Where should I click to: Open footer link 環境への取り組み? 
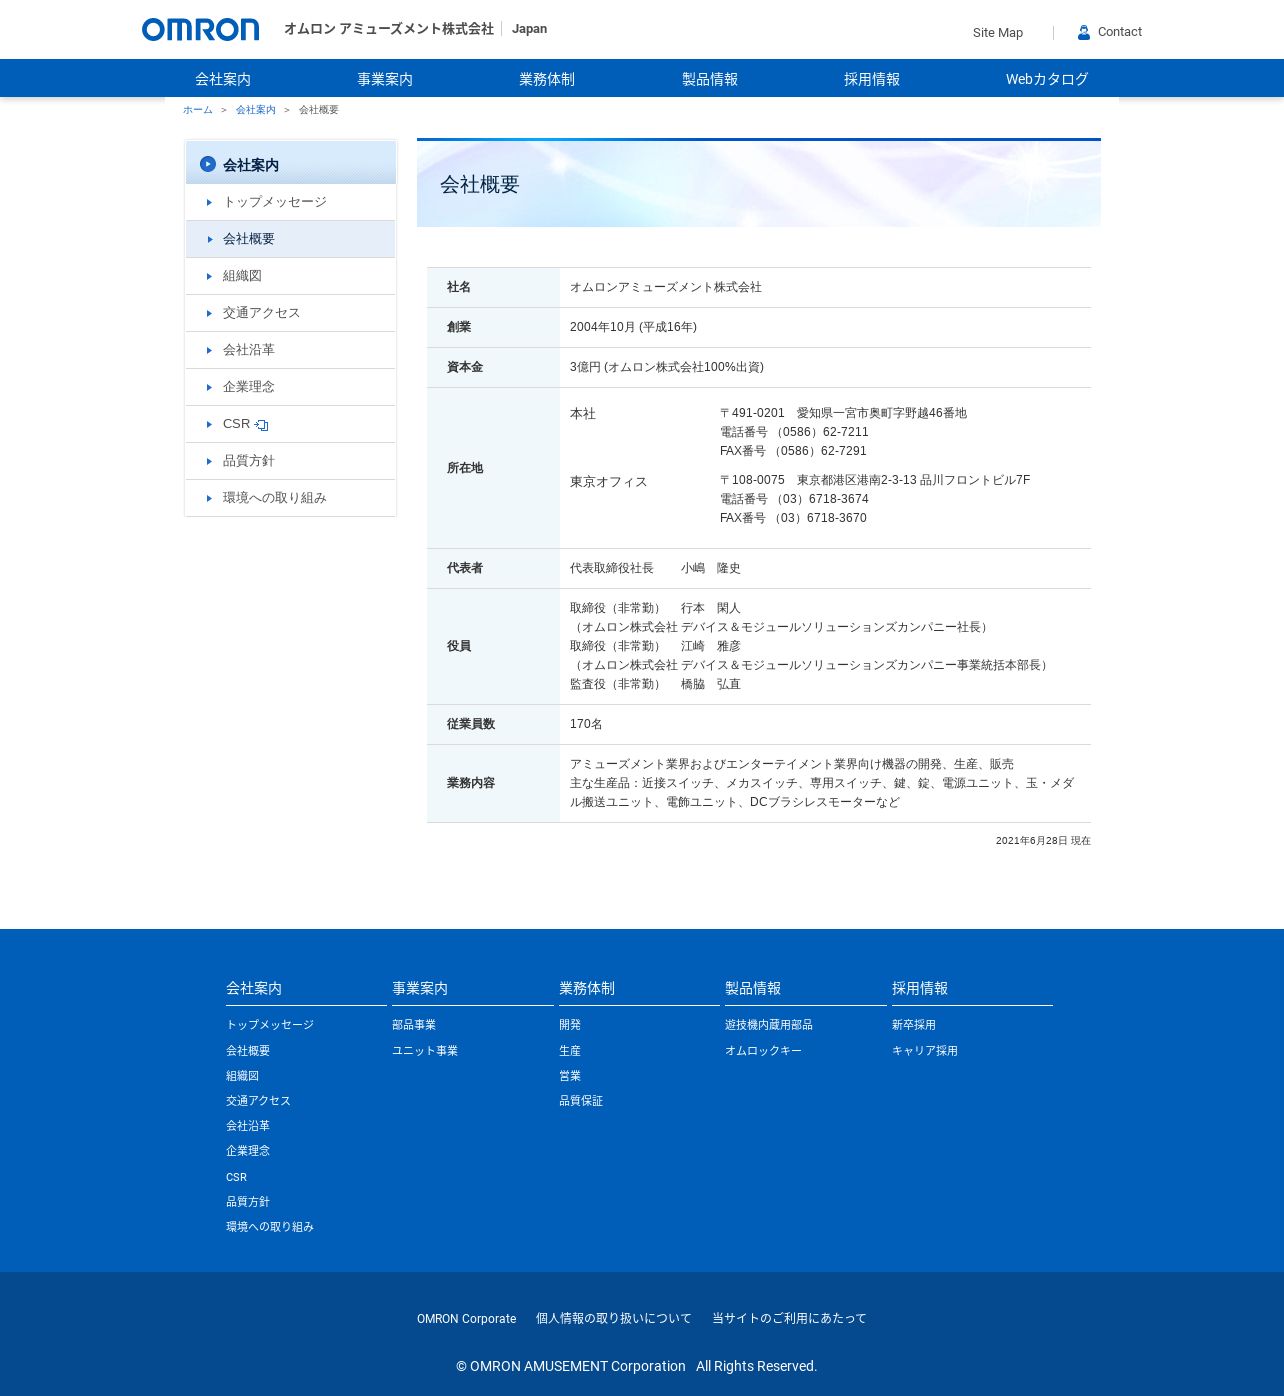270,1227
